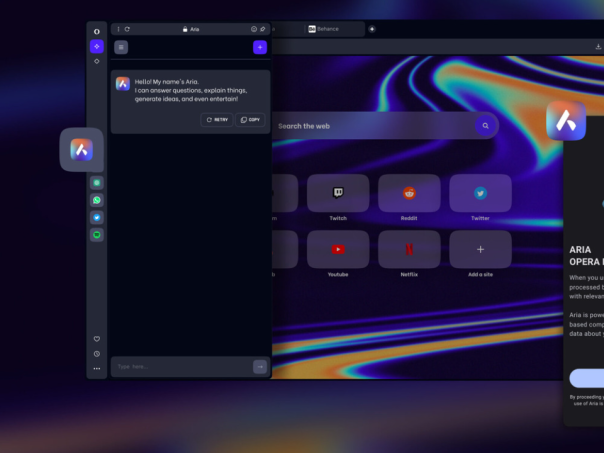
Task: Open Spotify from the sidebar
Action: (97, 235)
